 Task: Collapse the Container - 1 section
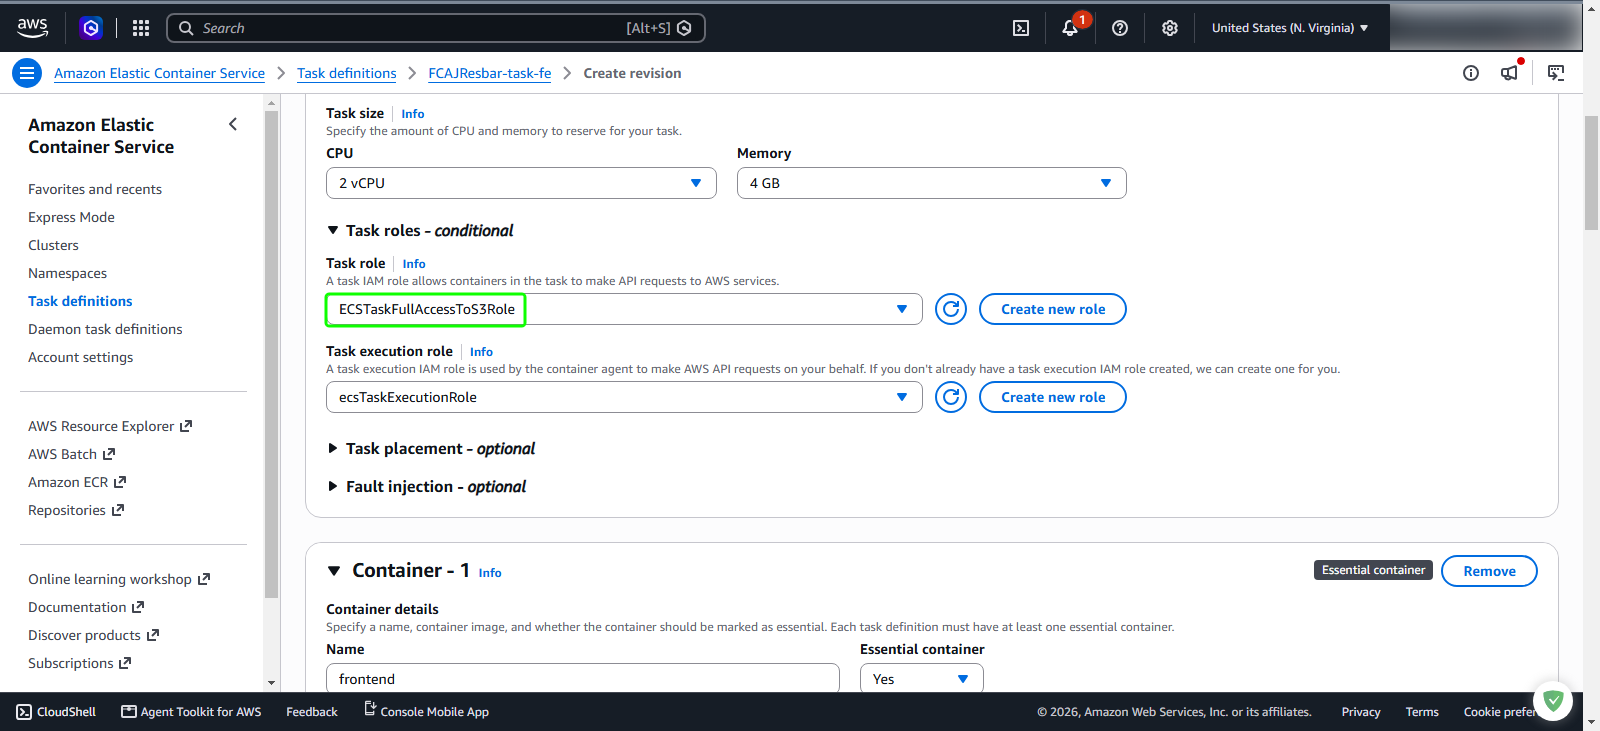(334, 571)
